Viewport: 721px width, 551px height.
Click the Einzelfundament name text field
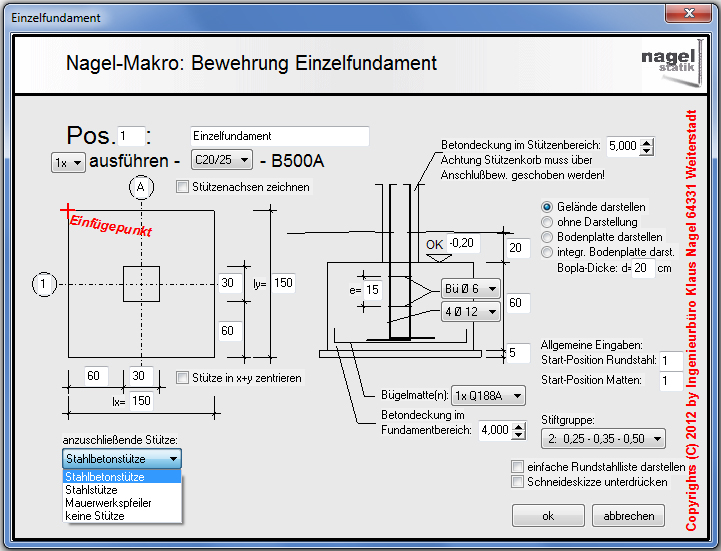tap(279, 136)
